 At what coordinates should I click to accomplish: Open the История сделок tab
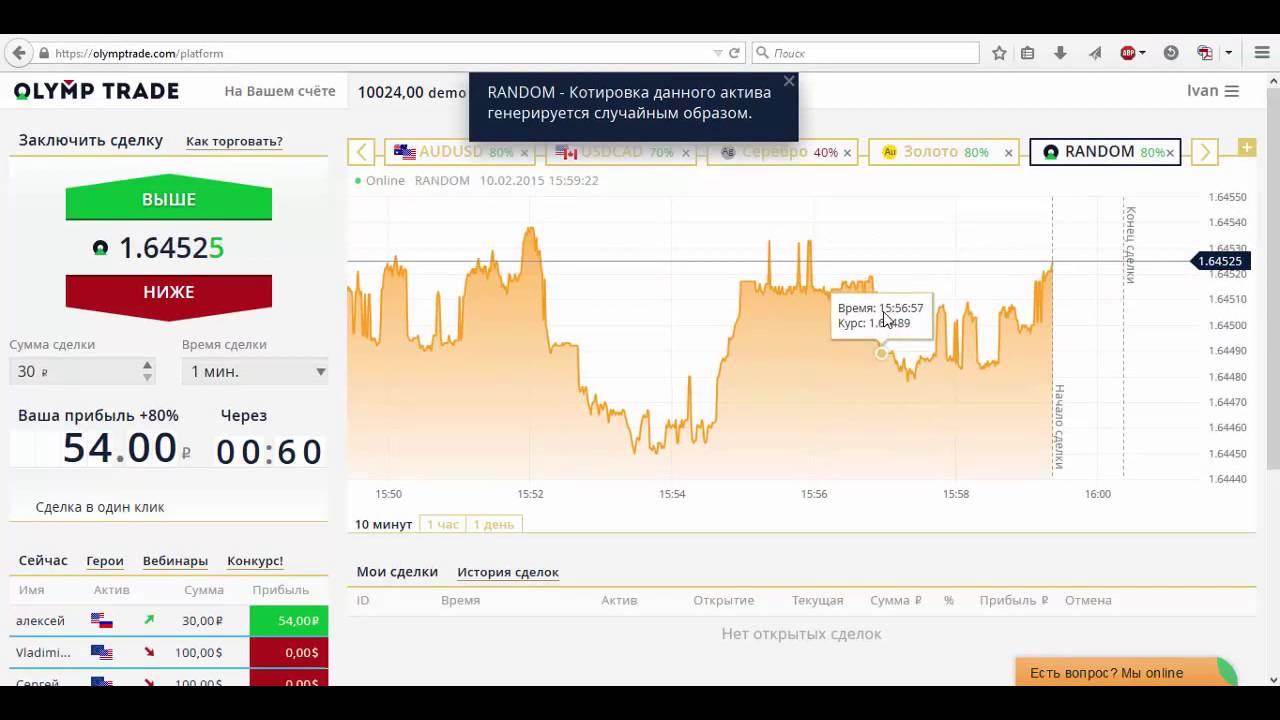pyautogui.click(x=508, y=572)
